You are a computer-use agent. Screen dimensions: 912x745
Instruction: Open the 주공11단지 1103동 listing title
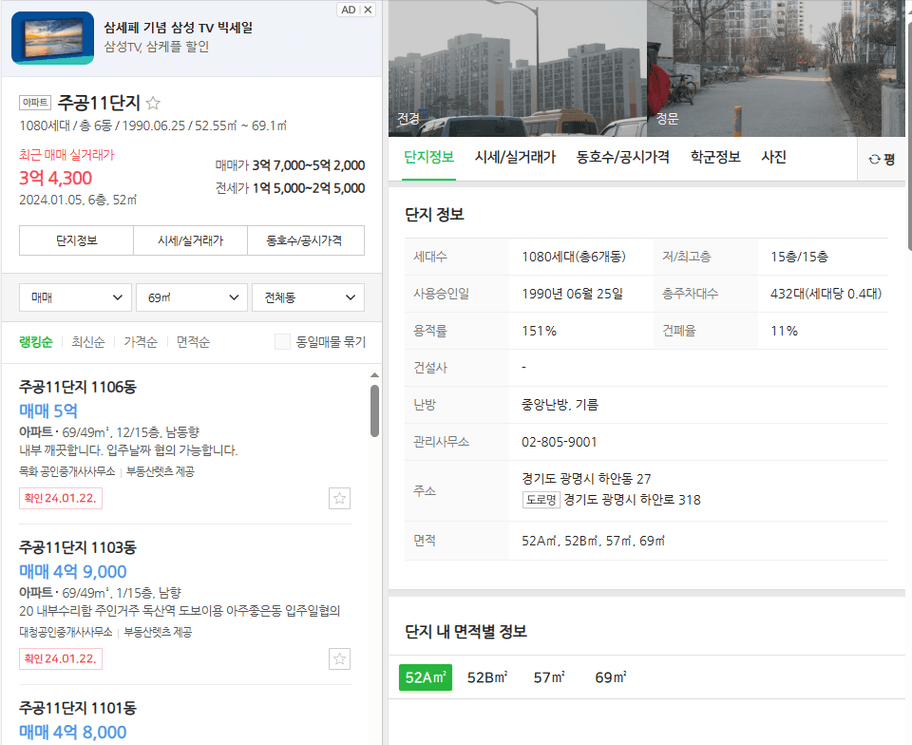tap(78, 548)
